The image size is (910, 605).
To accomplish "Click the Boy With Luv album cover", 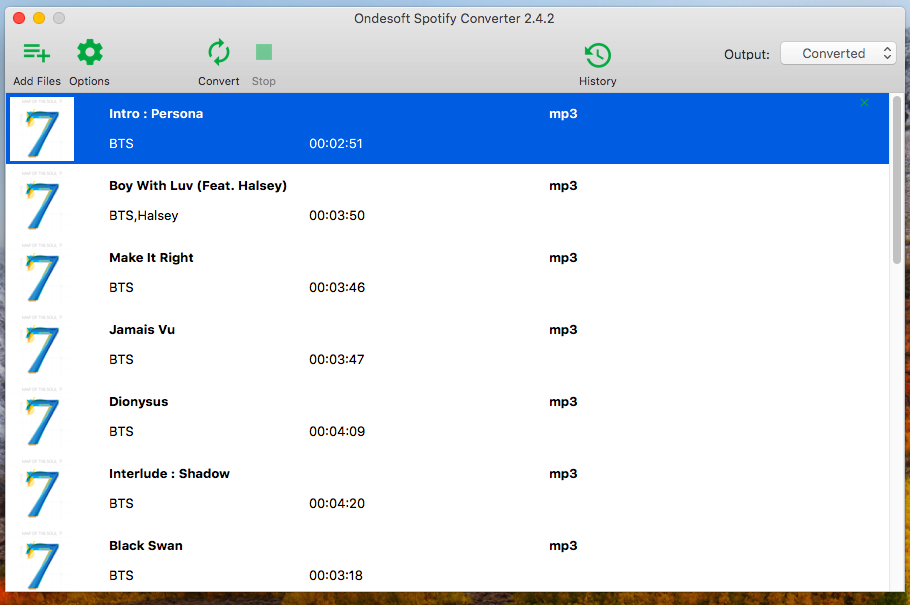I will pos(42,201).
